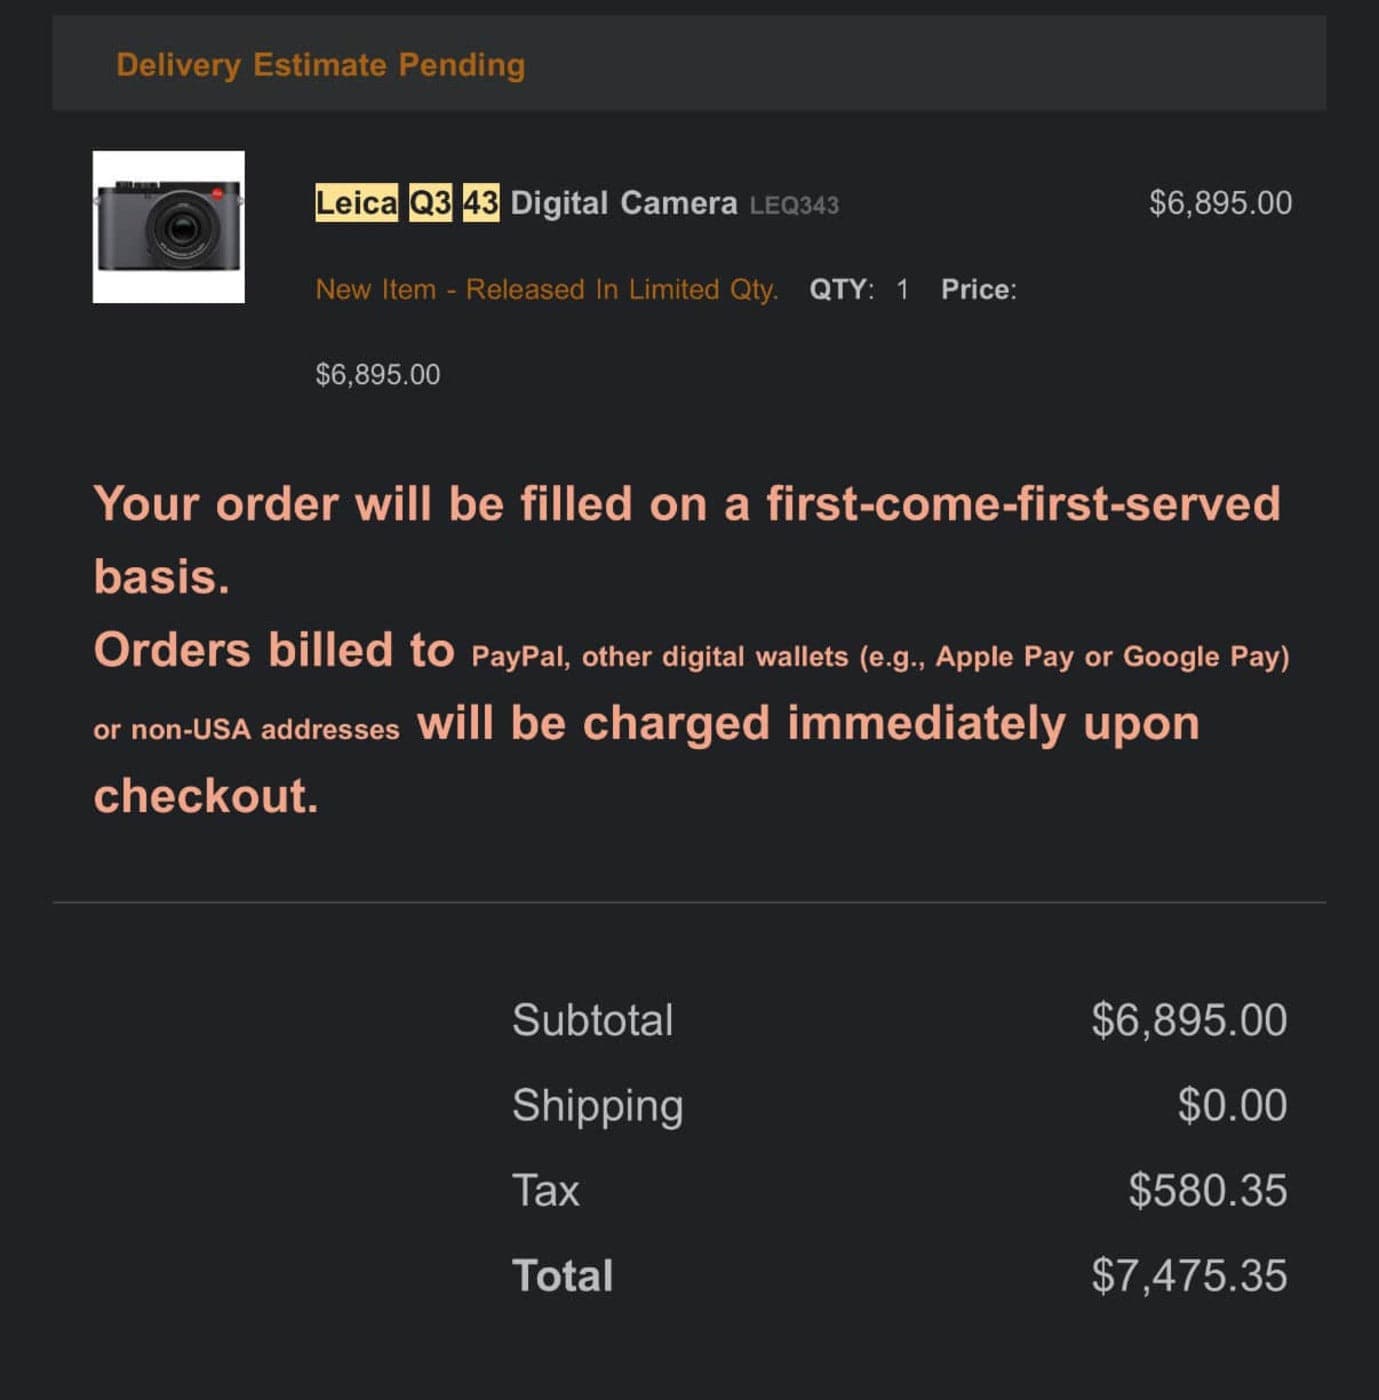Click the Shipping amount $0.00

(x=1231, y=1106)
